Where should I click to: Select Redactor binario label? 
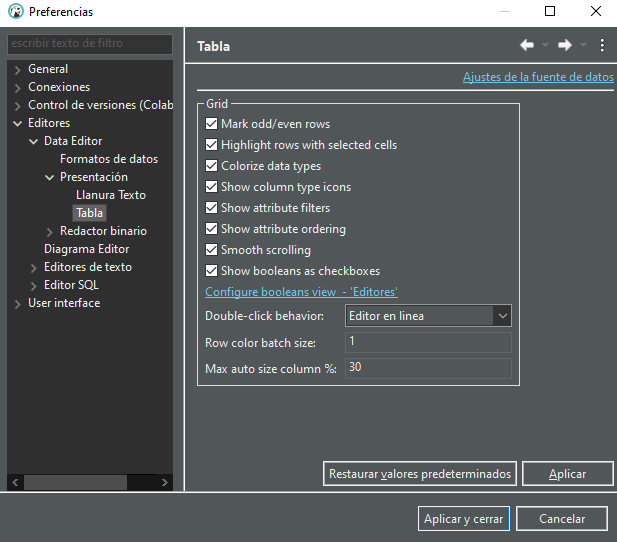pos(103,231)
